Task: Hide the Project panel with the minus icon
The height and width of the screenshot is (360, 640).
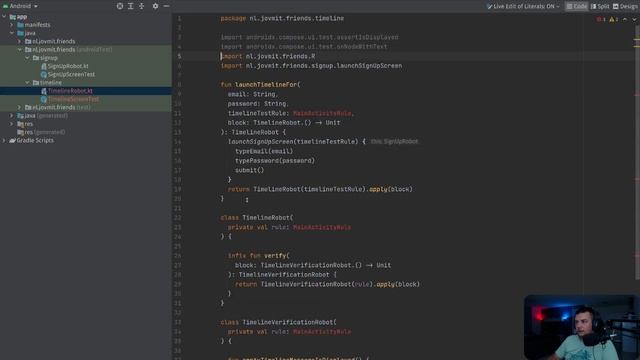Action: [166, 6]
